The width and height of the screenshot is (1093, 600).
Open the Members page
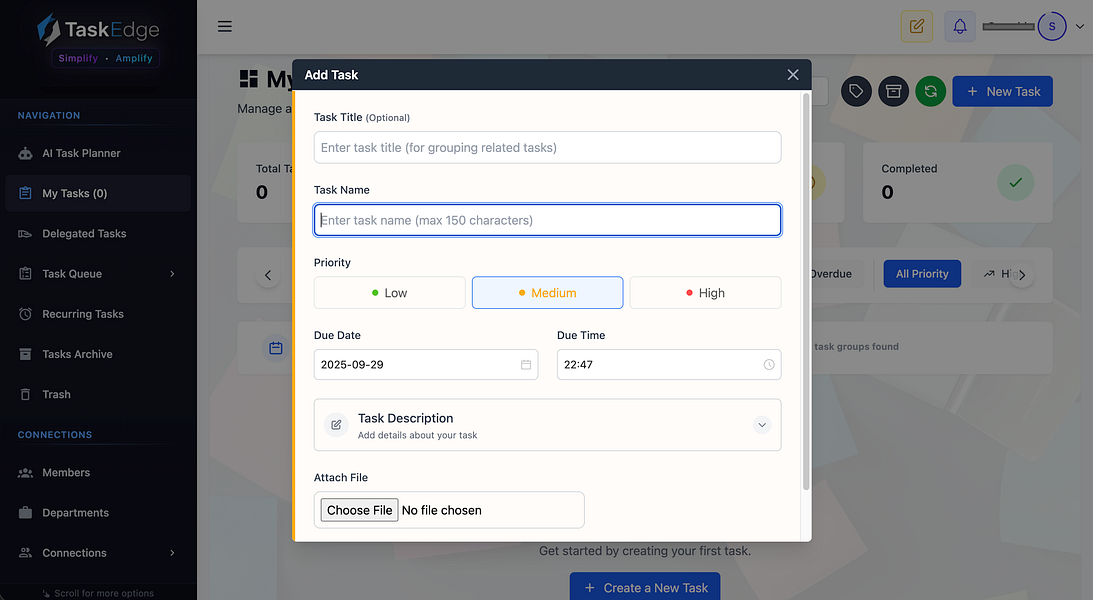pos(98,472)
